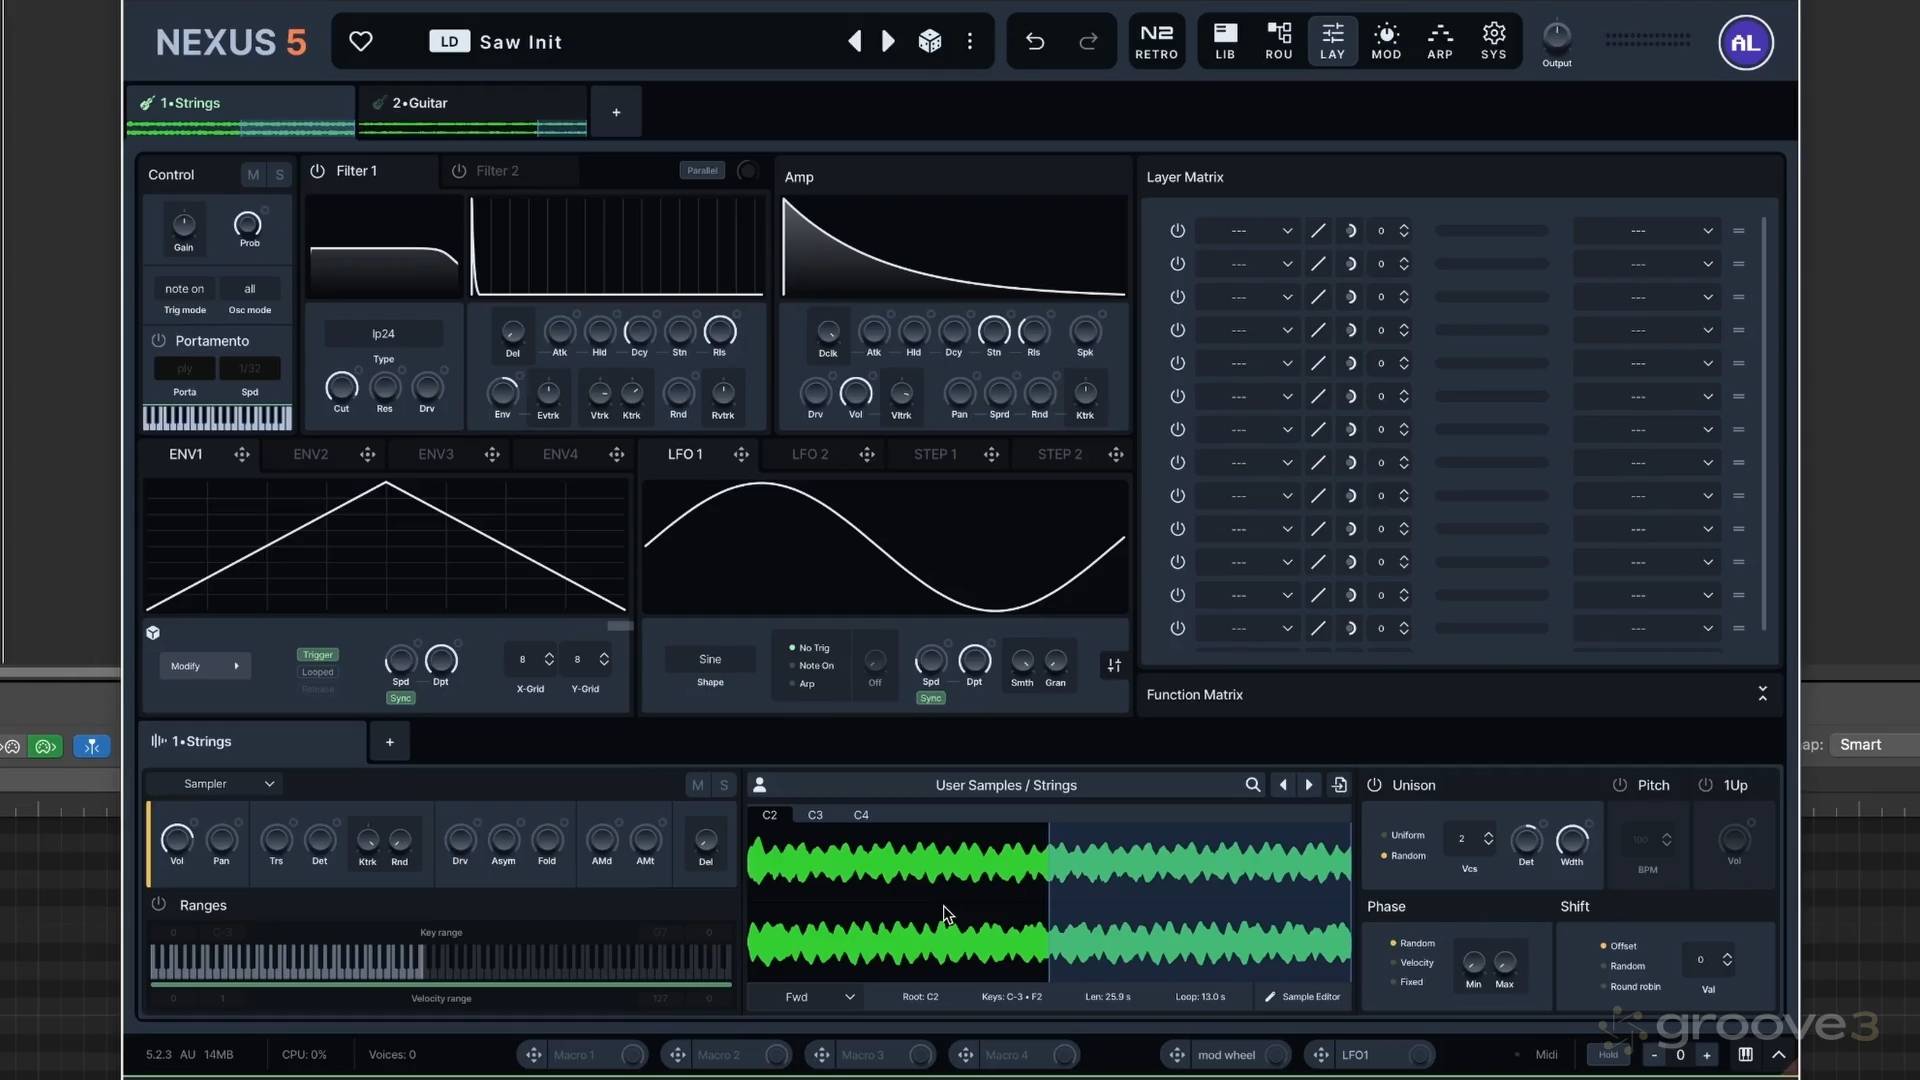Open the Sine LFO Shape selector
The image size is (1920, 1080).
tap(710, 659)
